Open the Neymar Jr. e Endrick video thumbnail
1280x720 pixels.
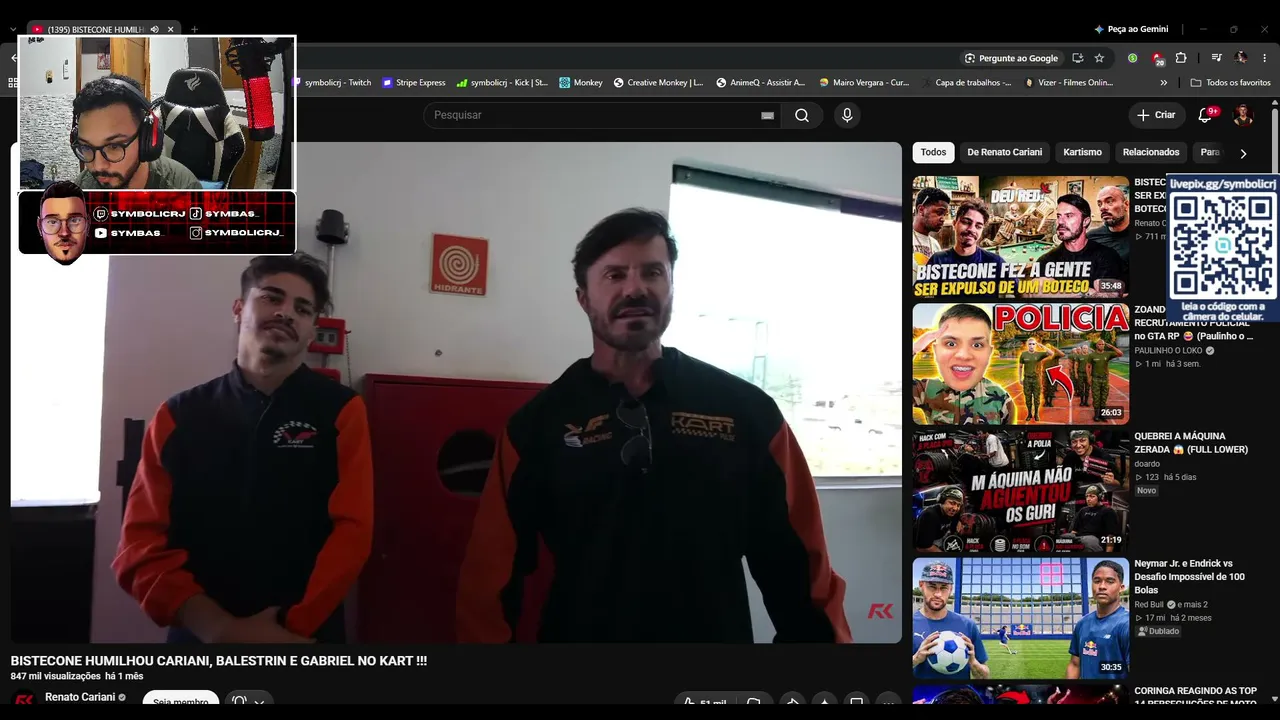(x=1020, y=618)
